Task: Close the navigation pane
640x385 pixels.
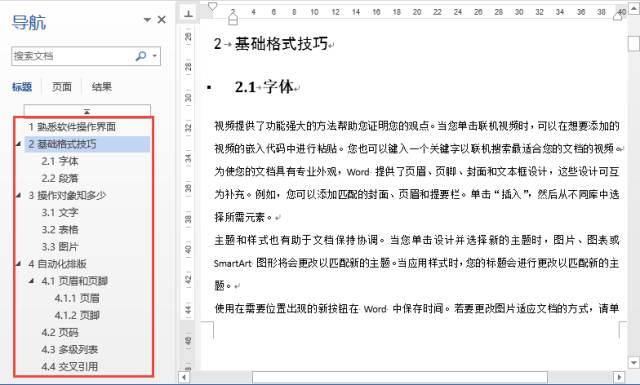Action: pos(162,20)
